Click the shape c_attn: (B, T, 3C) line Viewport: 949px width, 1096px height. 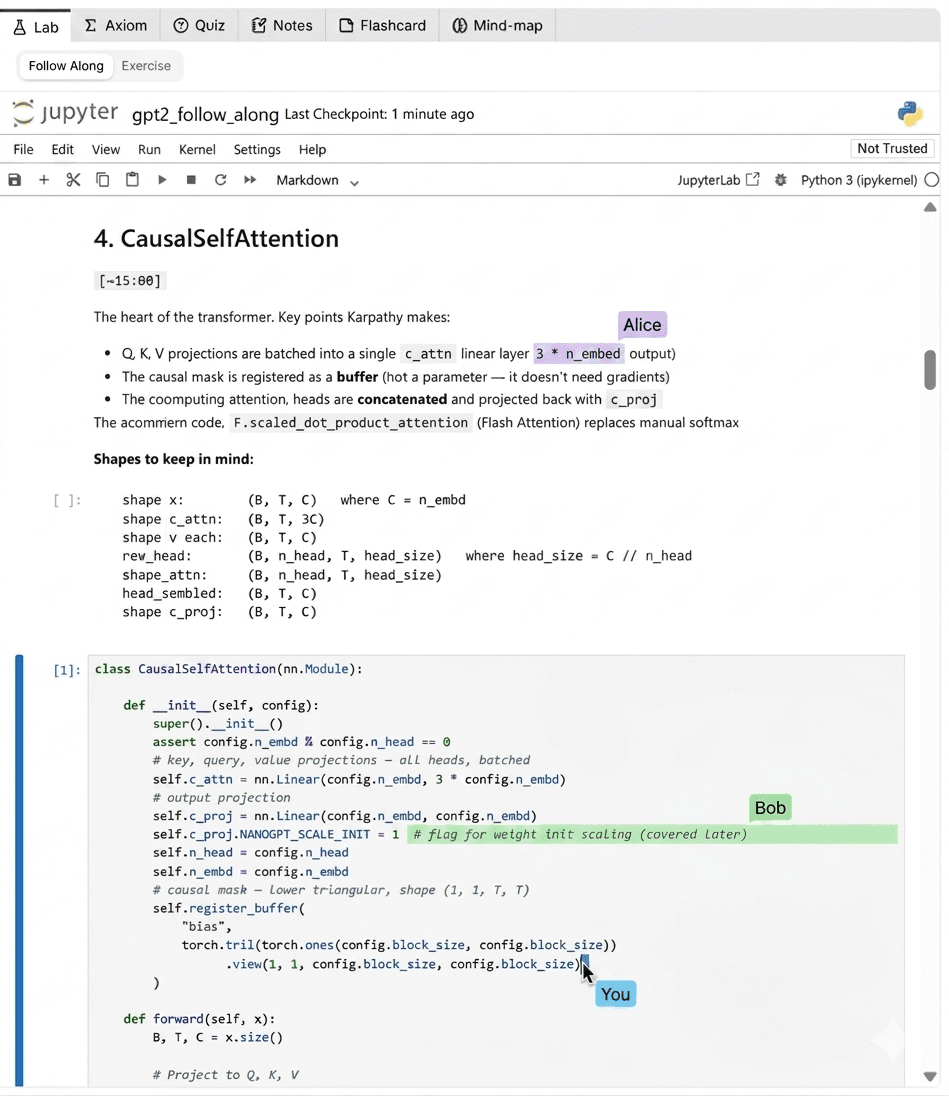pyautogui.click(x=223, y=519)
